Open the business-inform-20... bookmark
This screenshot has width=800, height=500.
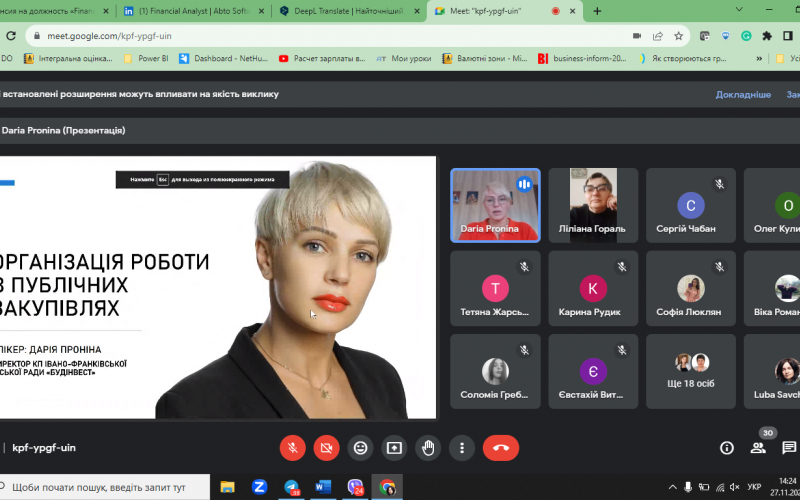click(582, 59)
